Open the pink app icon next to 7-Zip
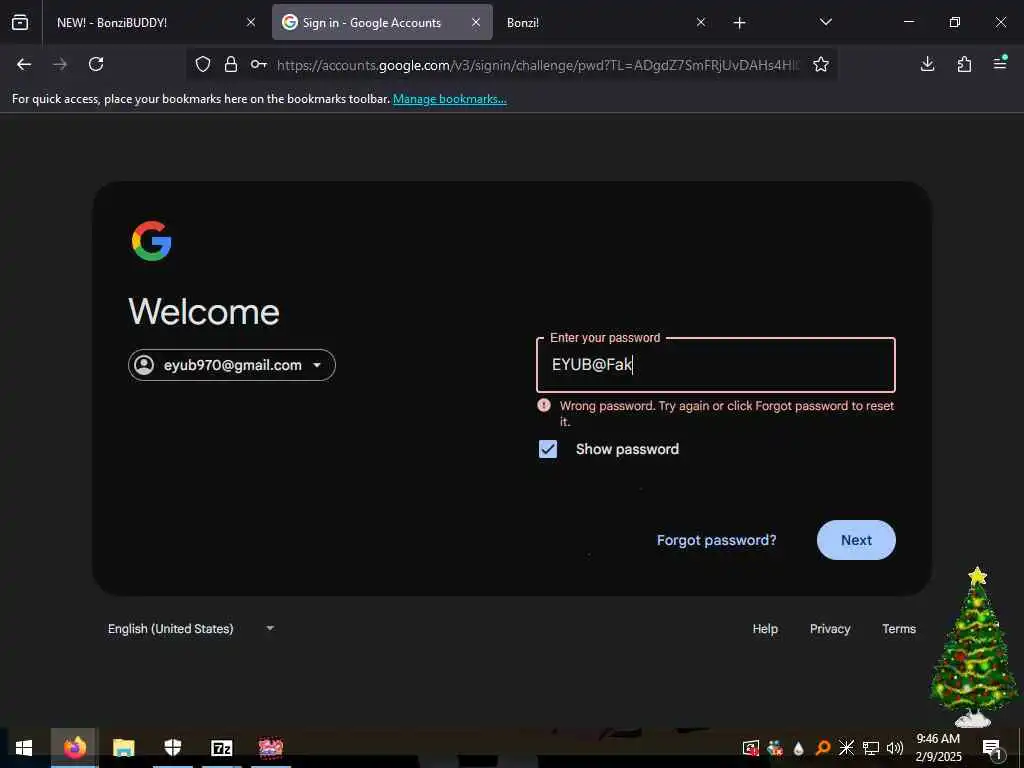1024x768 pixels. (x=271, y=748)
